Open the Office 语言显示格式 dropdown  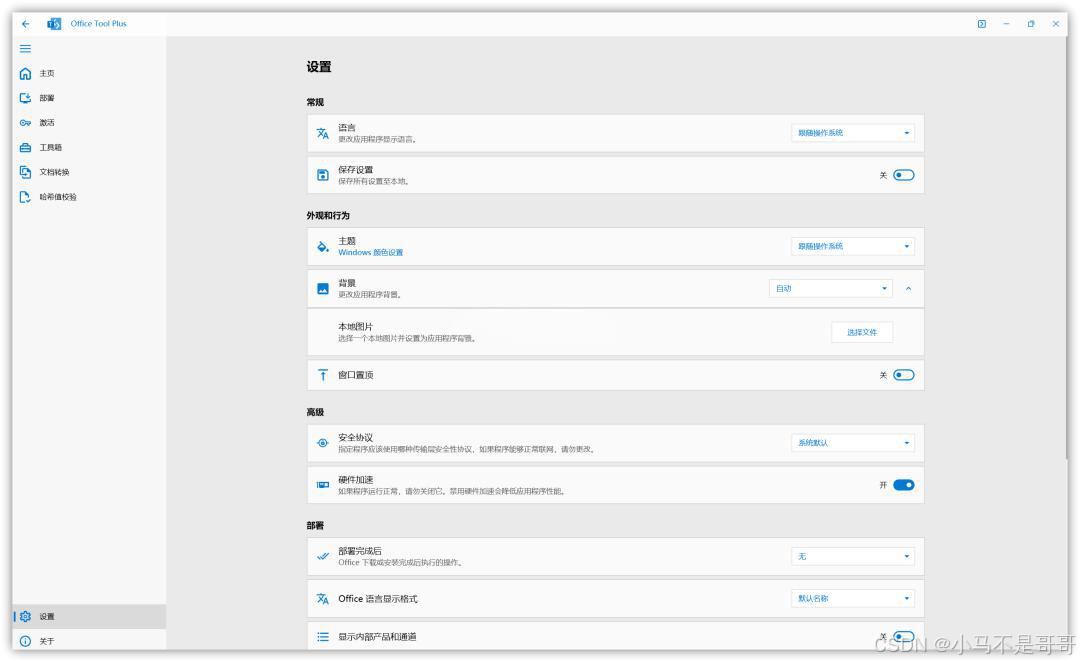point(853,599)
